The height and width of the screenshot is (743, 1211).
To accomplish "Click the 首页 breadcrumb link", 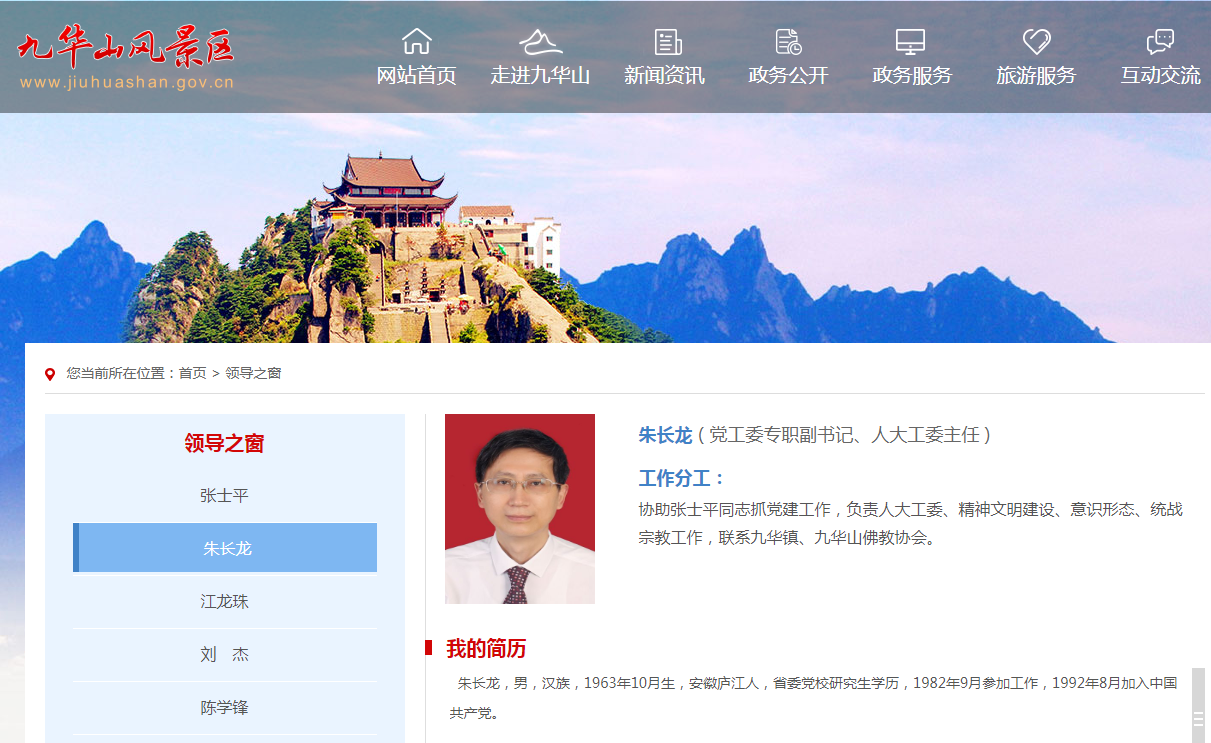I will pos(192,373).
